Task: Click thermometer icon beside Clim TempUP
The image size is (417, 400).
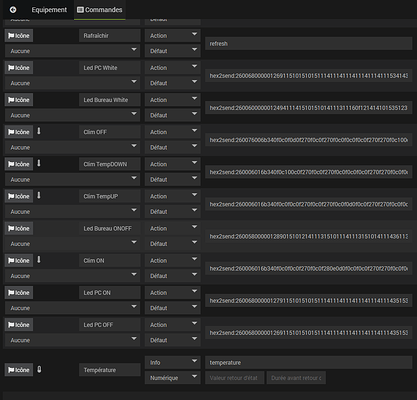Action: [x=39, y=195]
